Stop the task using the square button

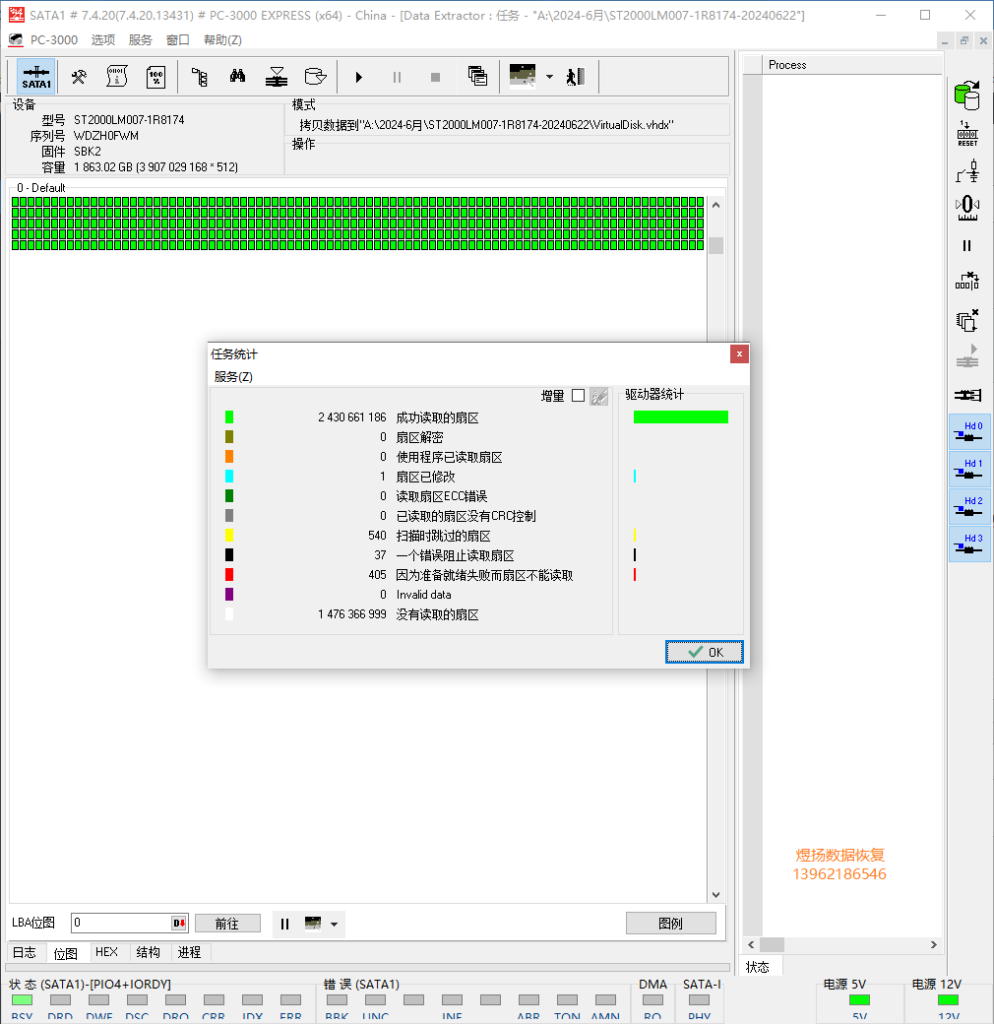[436, 77]
